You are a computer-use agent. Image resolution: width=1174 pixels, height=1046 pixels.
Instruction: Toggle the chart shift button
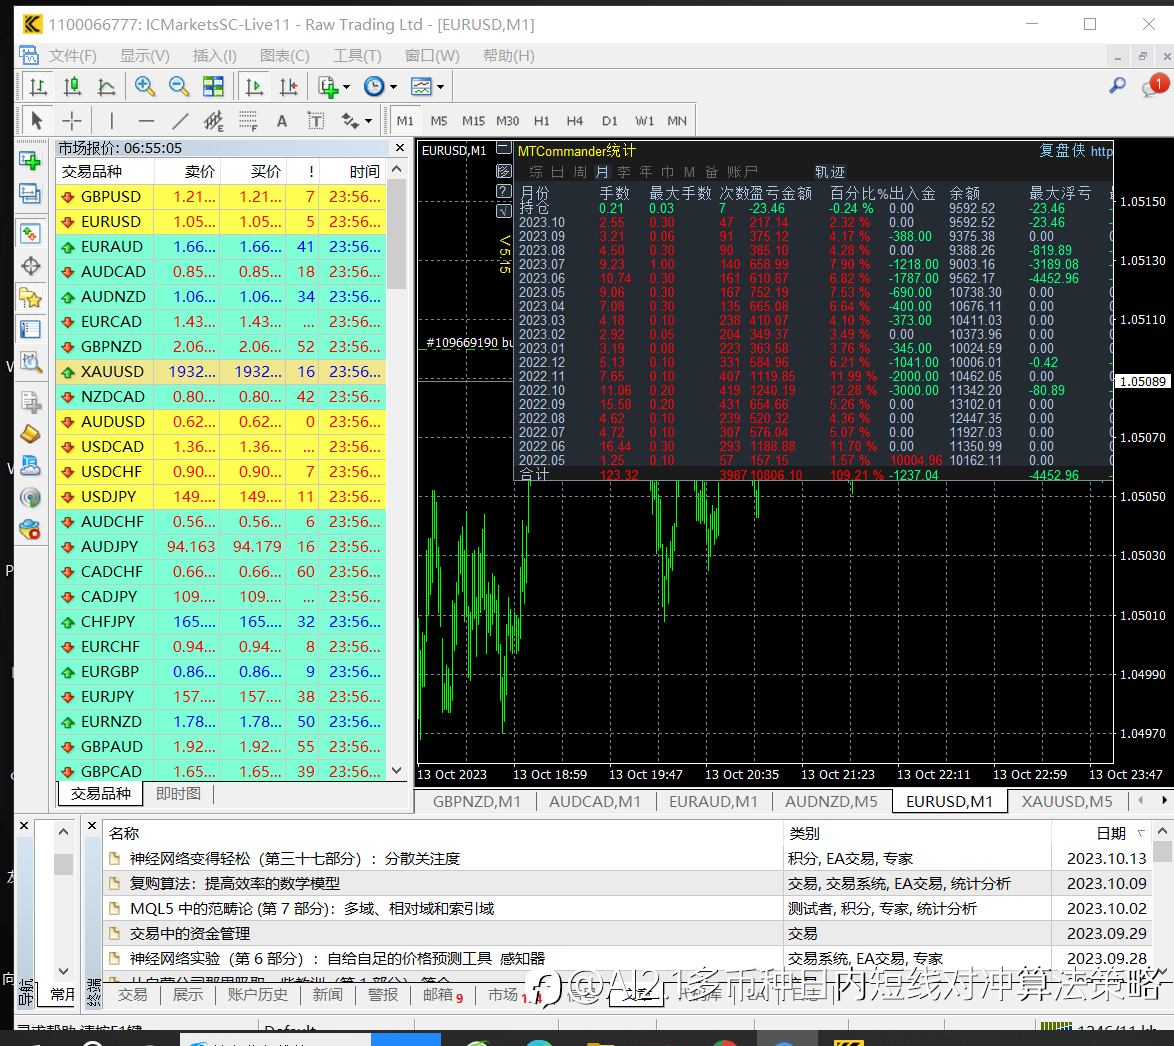tap(288, 87)
